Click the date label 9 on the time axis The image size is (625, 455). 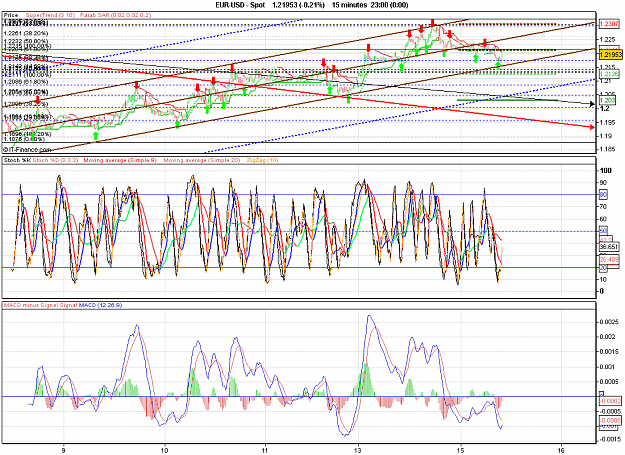click(63, 451)
